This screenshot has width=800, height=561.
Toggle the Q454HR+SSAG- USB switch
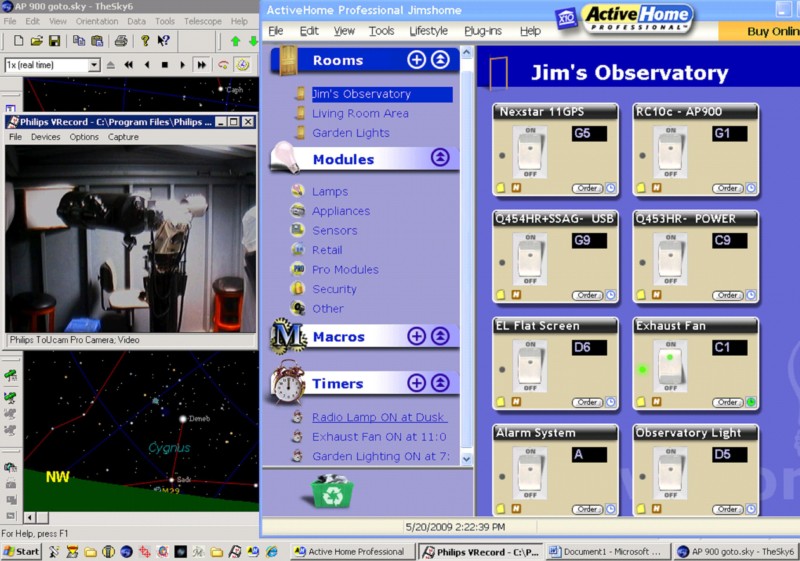530,260
